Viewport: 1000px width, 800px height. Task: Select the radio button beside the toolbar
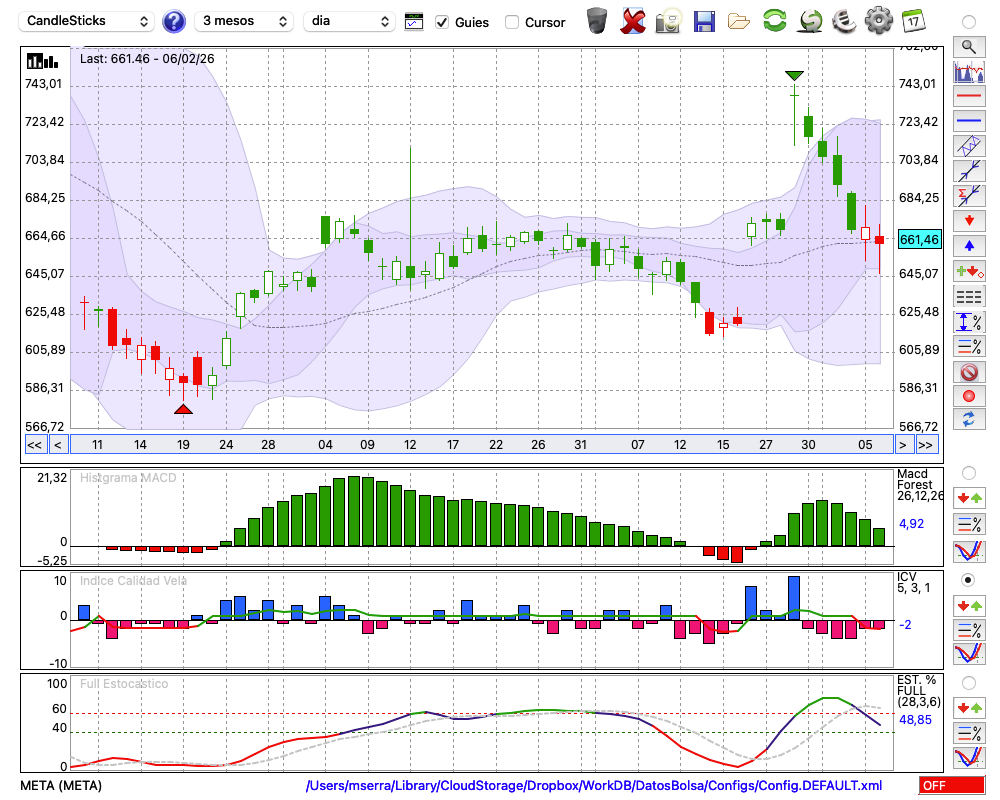click(969, 22)
